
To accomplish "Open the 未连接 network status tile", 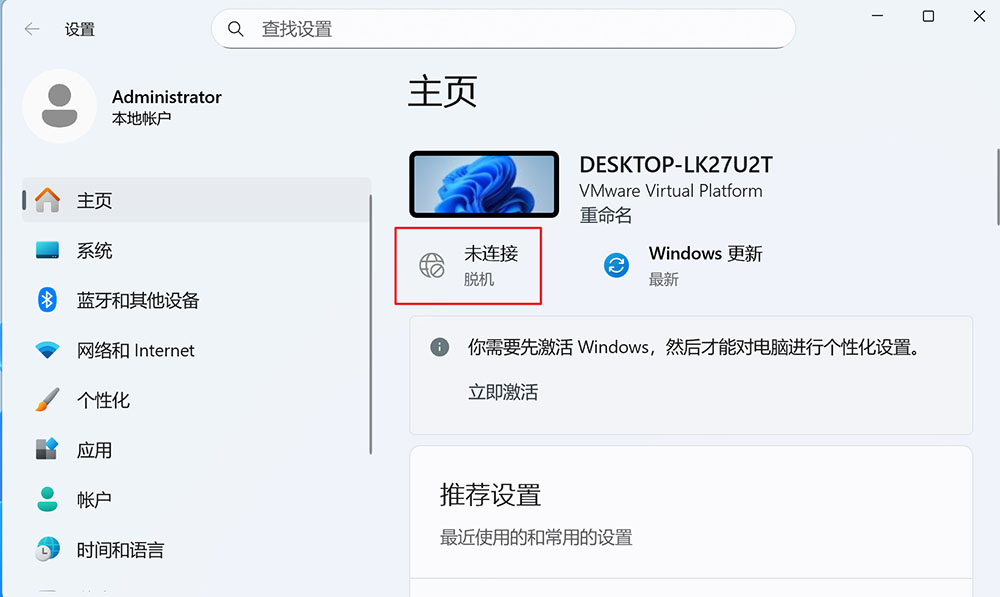I will pos(468,265).
